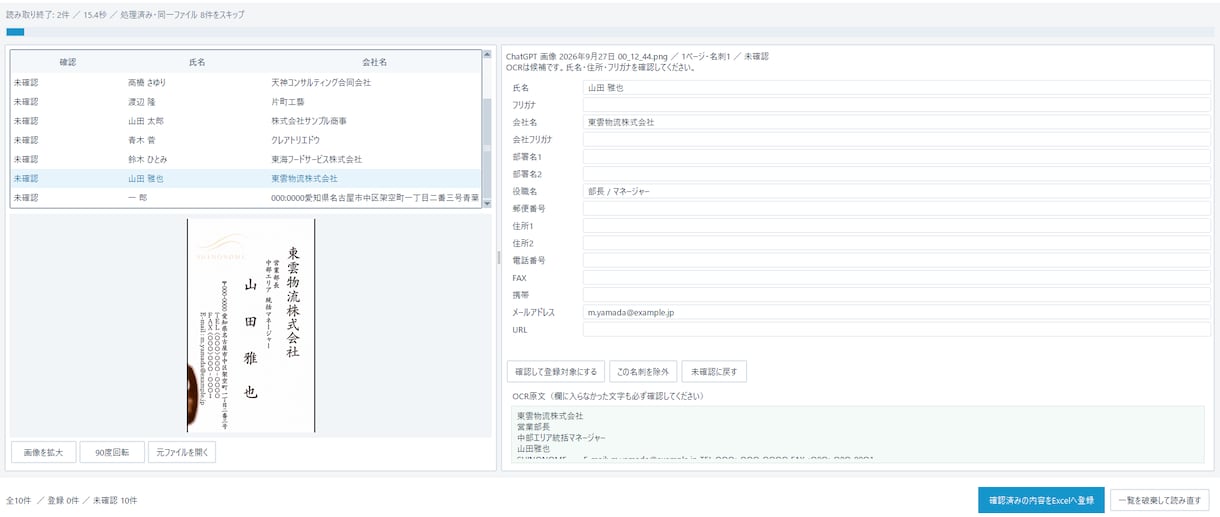Viewport: 1220px width, 517px height.
Task: Select the row for 一郎
Action: tap(246, 198)
